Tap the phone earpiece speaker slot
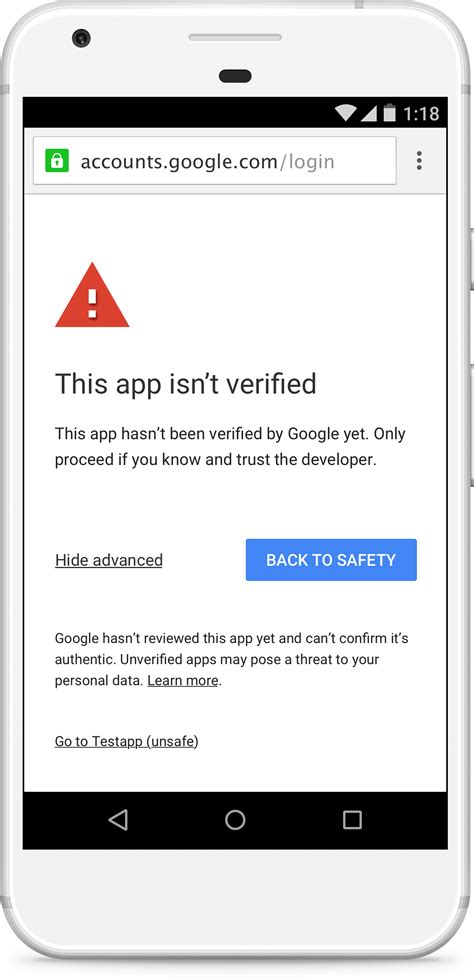Image resolution: width=474 pixels, height=980 pixels. click(x=235, y=38)
